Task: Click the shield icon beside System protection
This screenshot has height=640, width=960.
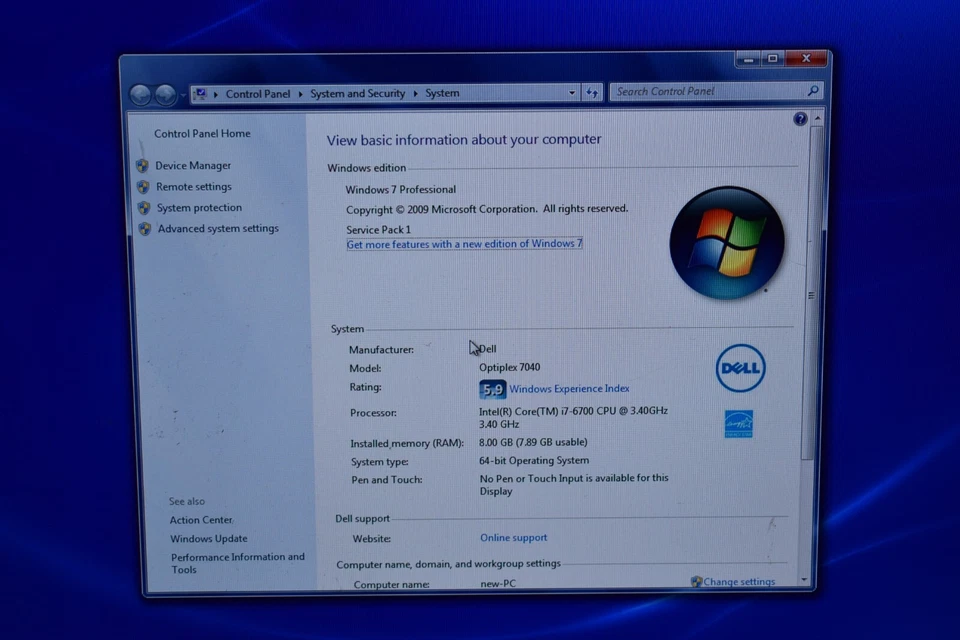Action: 144,208
